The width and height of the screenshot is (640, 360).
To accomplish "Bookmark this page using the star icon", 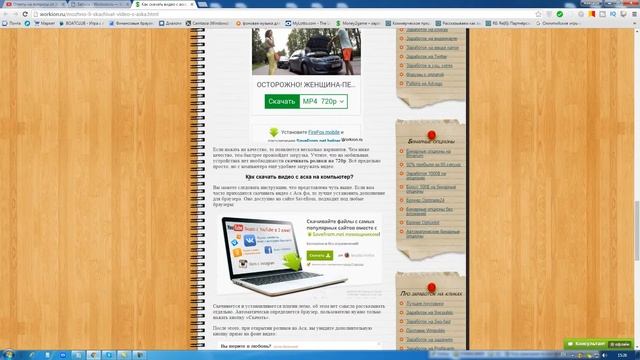I will (538, 14).
